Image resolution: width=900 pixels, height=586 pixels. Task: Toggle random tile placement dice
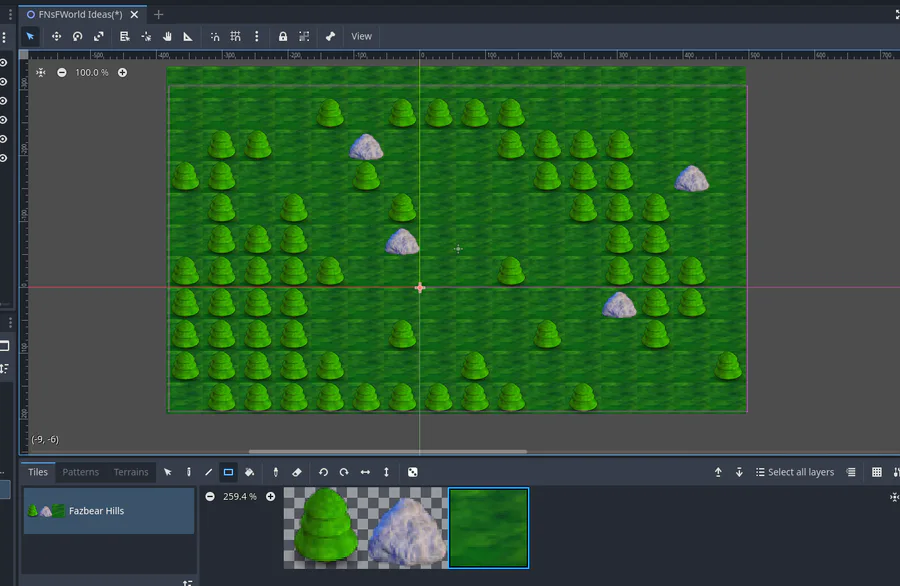pyautogui.click(x=413, y=472)
